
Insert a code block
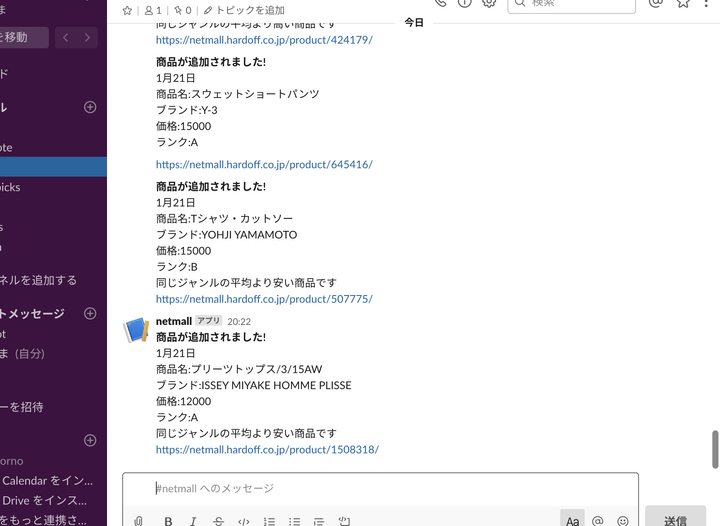(x=344, y=521)
